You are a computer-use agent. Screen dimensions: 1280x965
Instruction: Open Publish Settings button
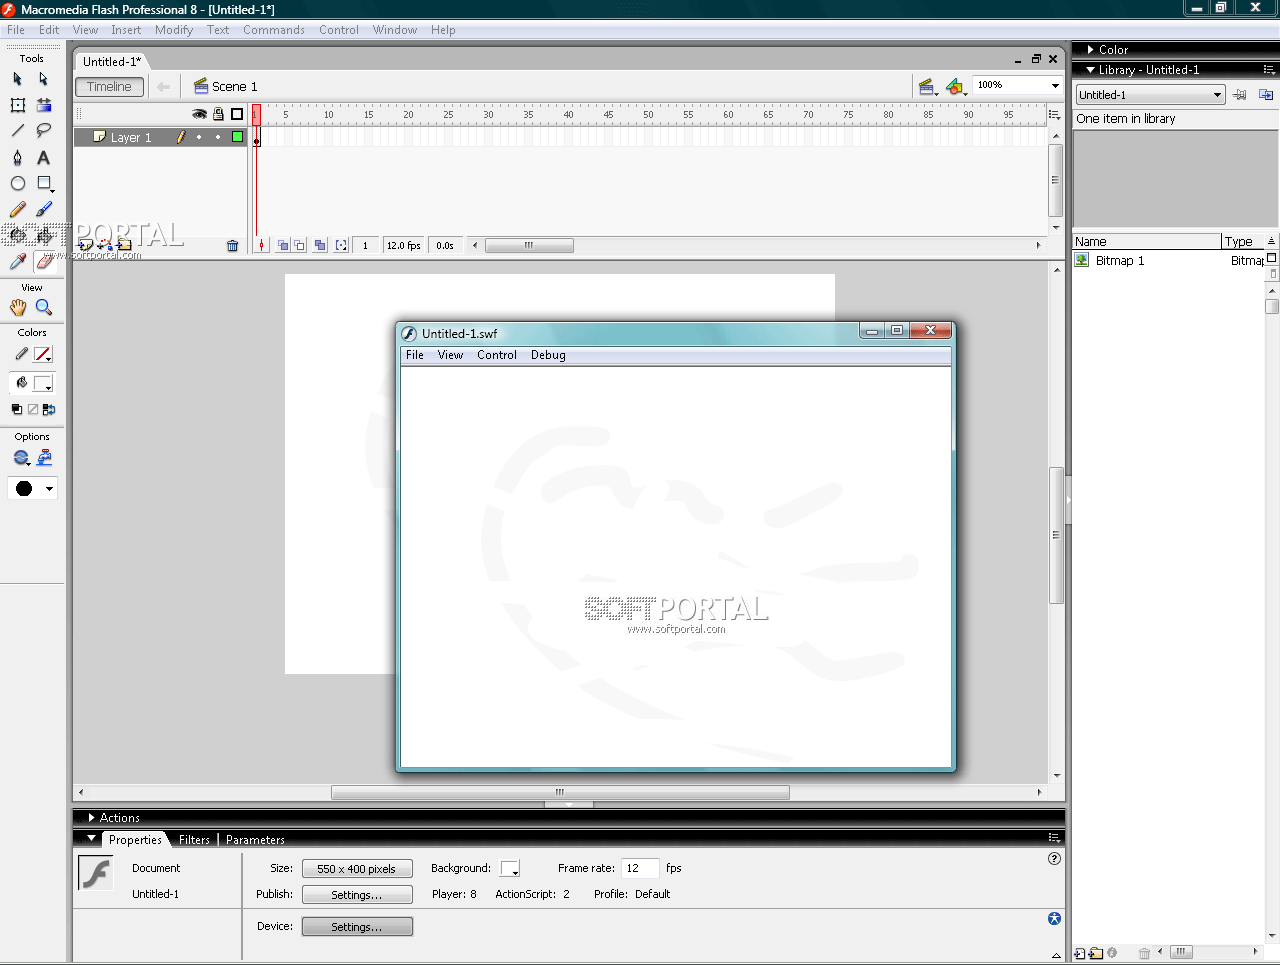pos(357,895)
